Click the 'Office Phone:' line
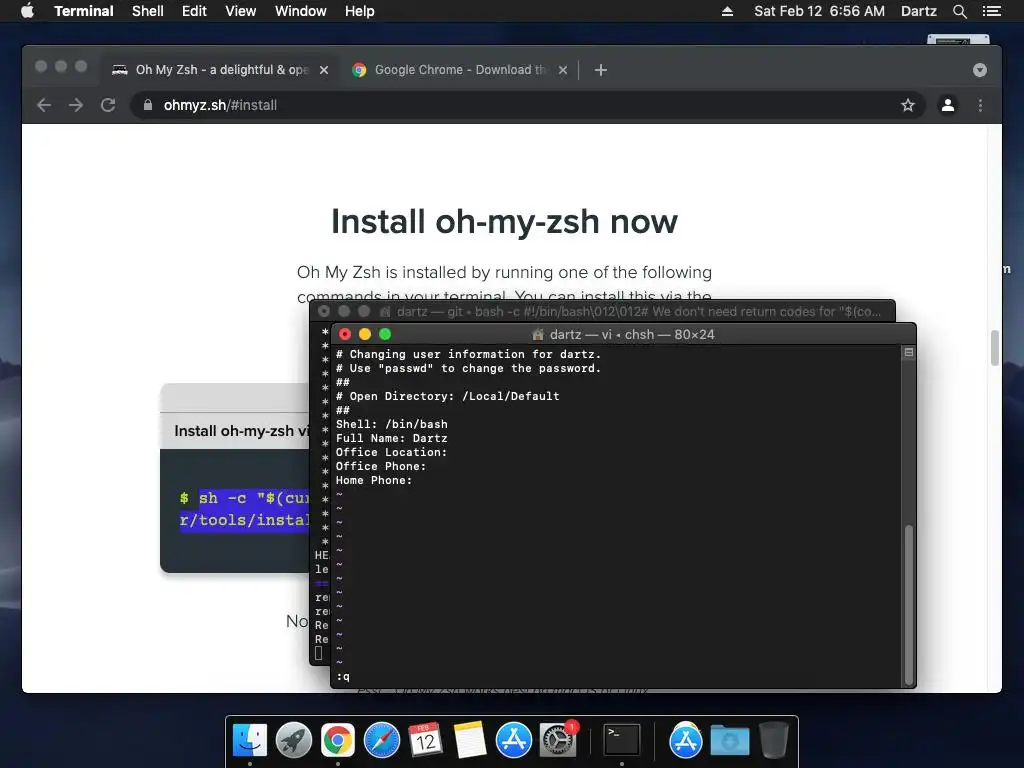The image size is (1024, 768). tap(381, 466)
